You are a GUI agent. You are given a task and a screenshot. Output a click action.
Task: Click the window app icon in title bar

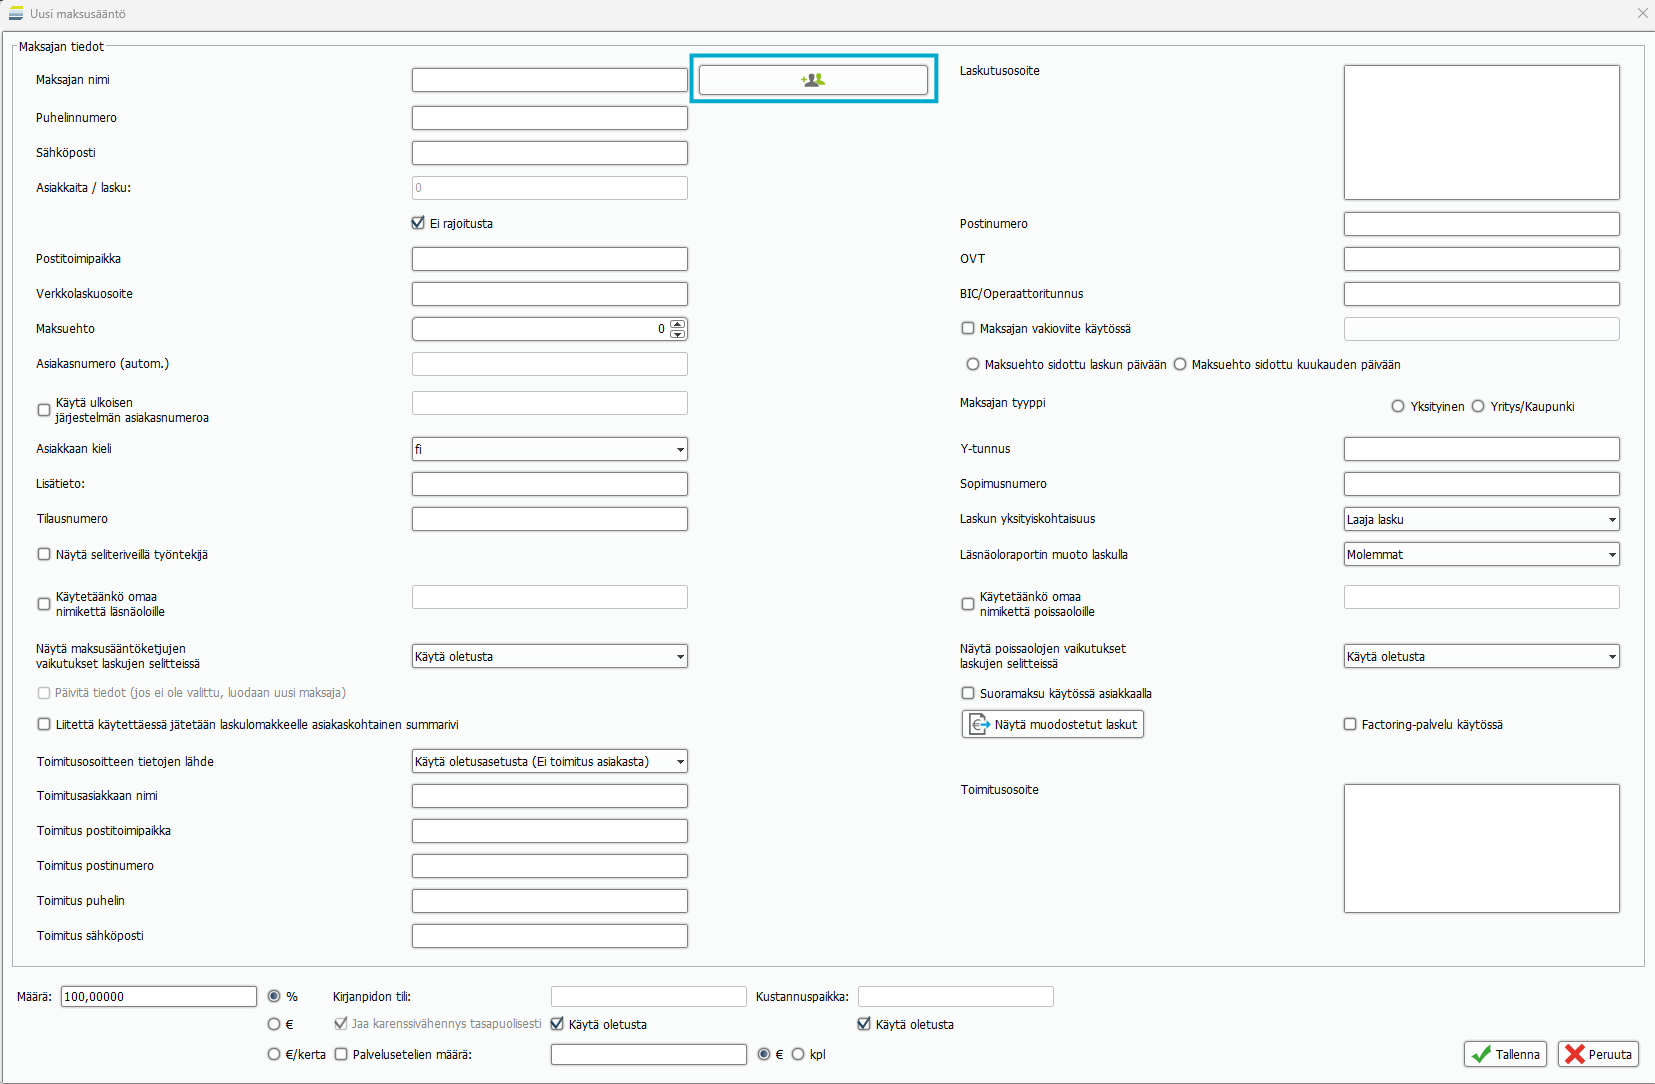16,13
